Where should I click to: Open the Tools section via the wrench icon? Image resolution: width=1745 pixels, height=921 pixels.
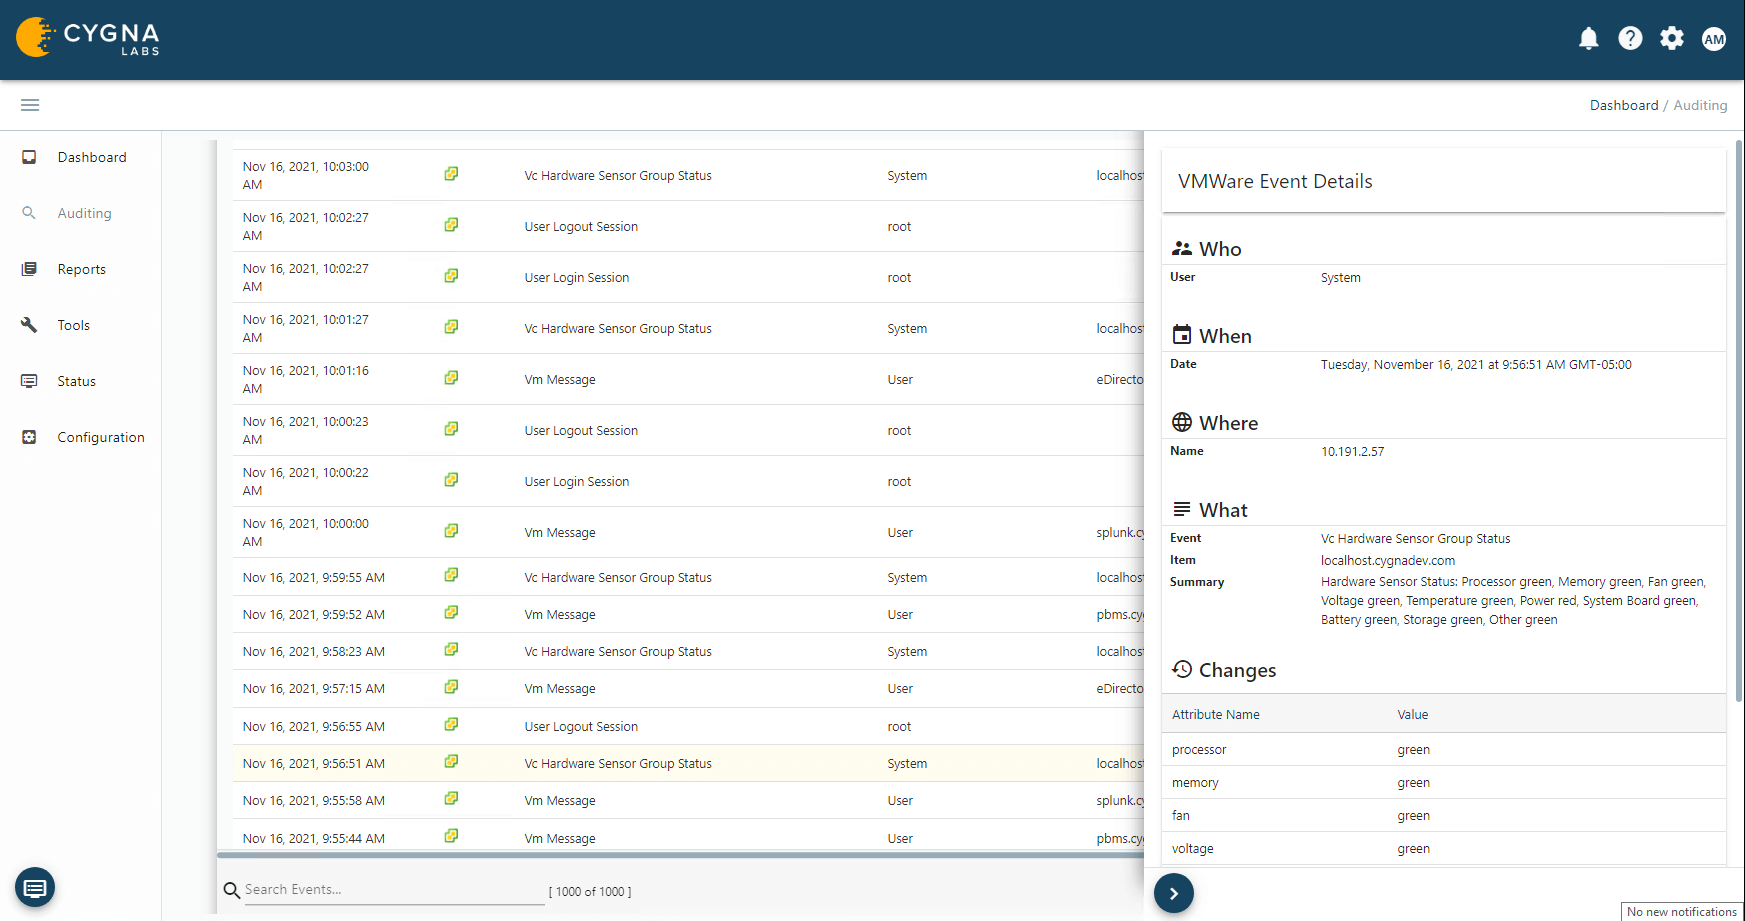click(29, 324)
